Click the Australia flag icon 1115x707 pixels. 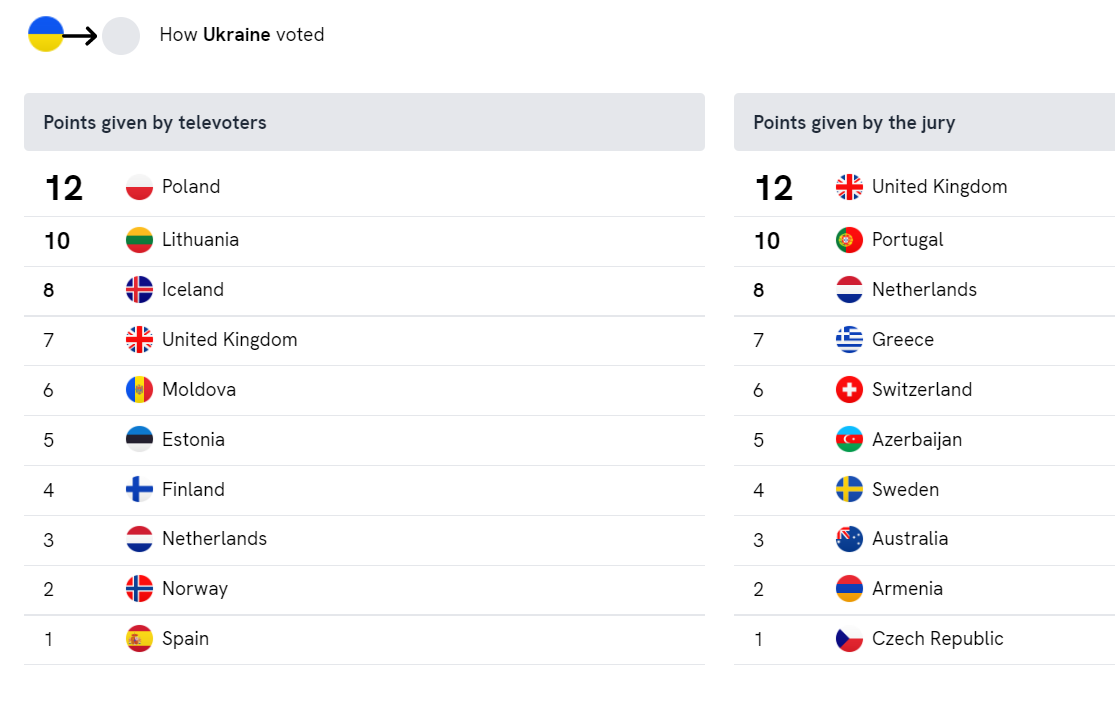click(x=849, y=539)
